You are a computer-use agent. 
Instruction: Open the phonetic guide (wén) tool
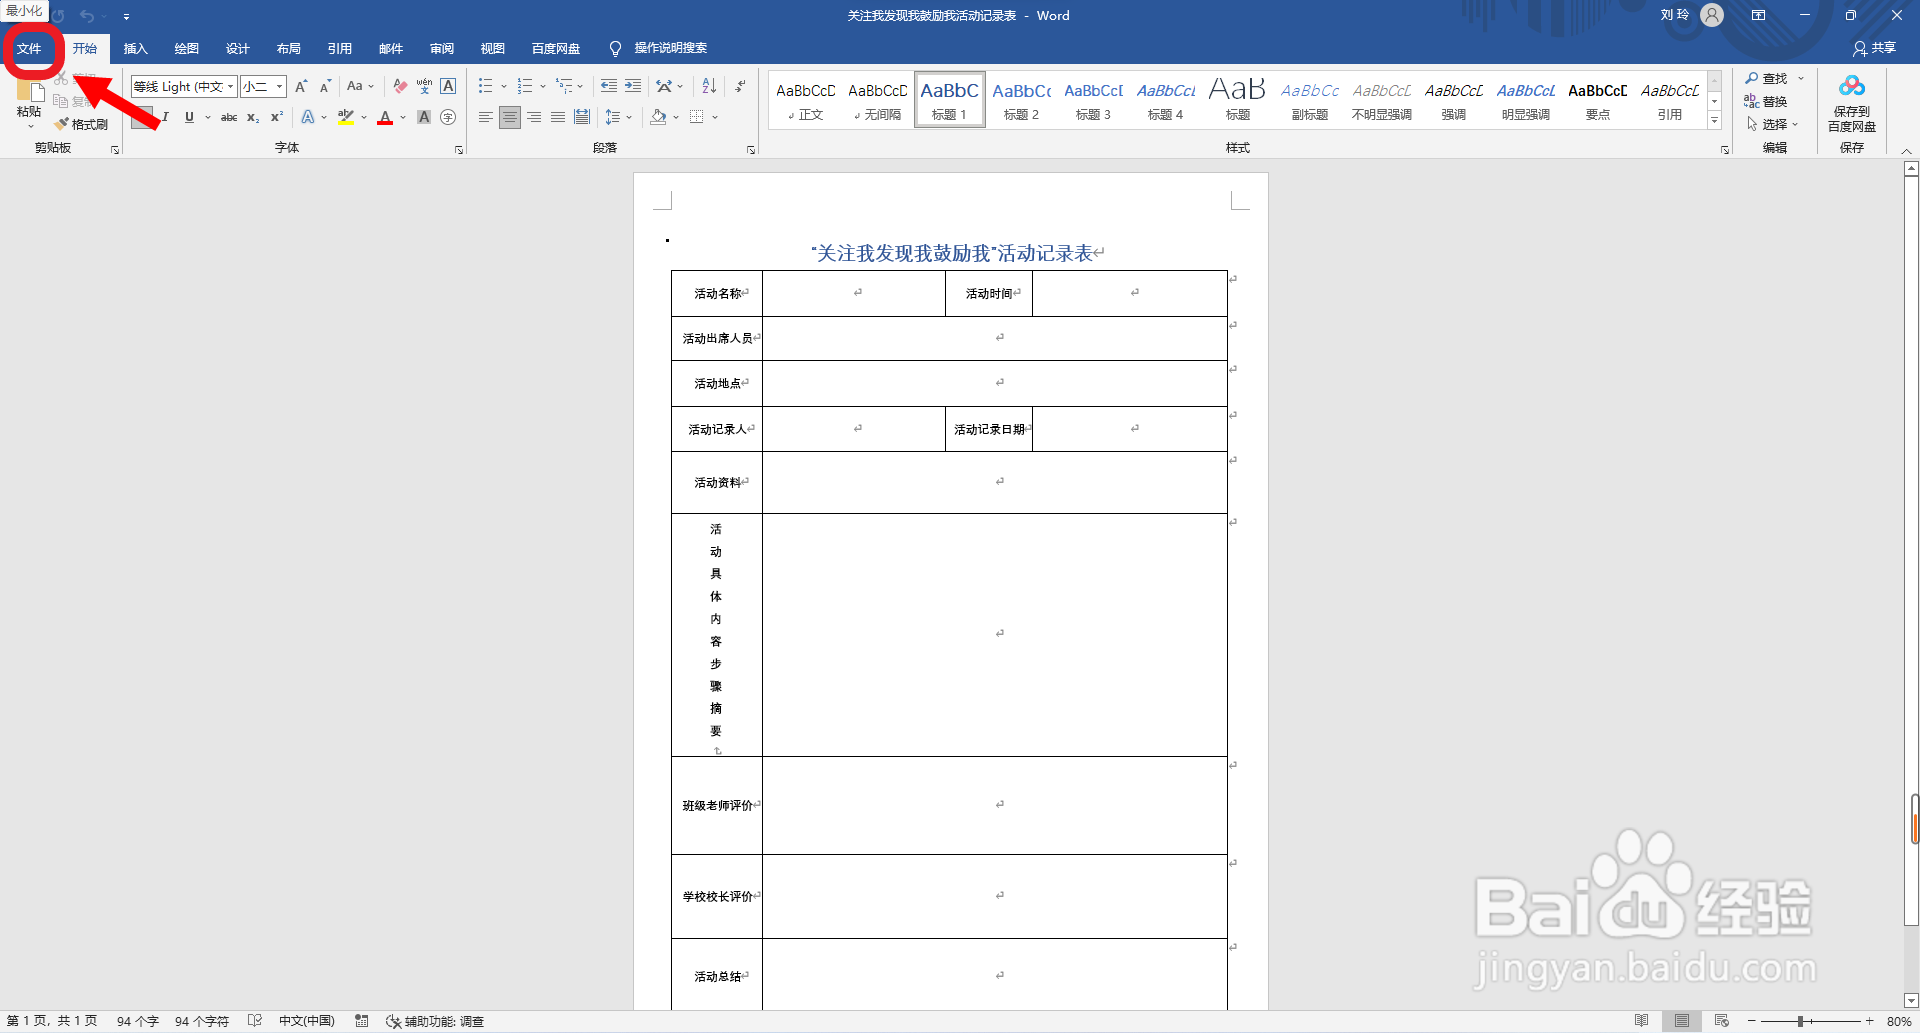coord(424,87)
